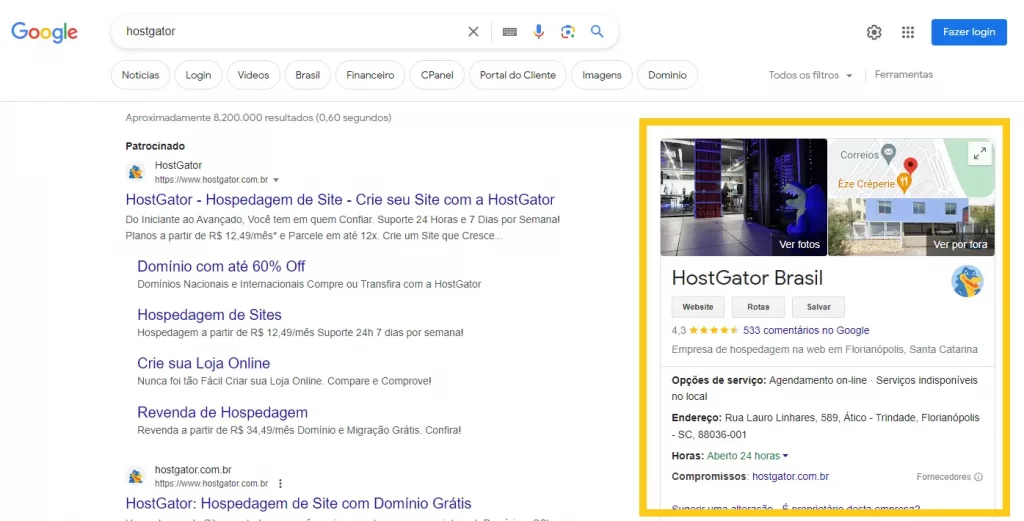This screenshot has height=521, width=1024.
Task: Open the Google apps grid icon
Action: click(908, 32)
